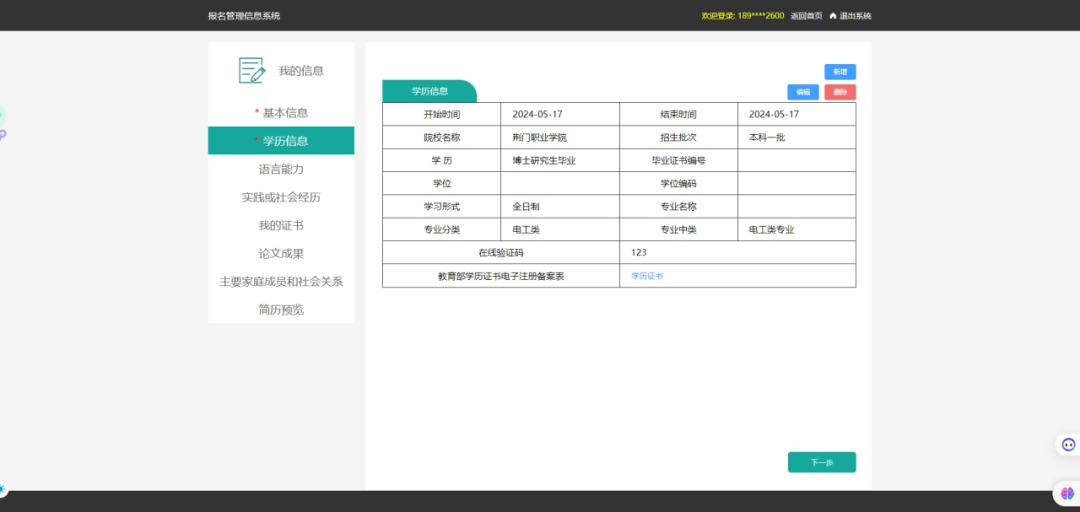Open 论文成果 section
Image resolution: width=1080 pixels, height=512 pixels.
(281, 254)
